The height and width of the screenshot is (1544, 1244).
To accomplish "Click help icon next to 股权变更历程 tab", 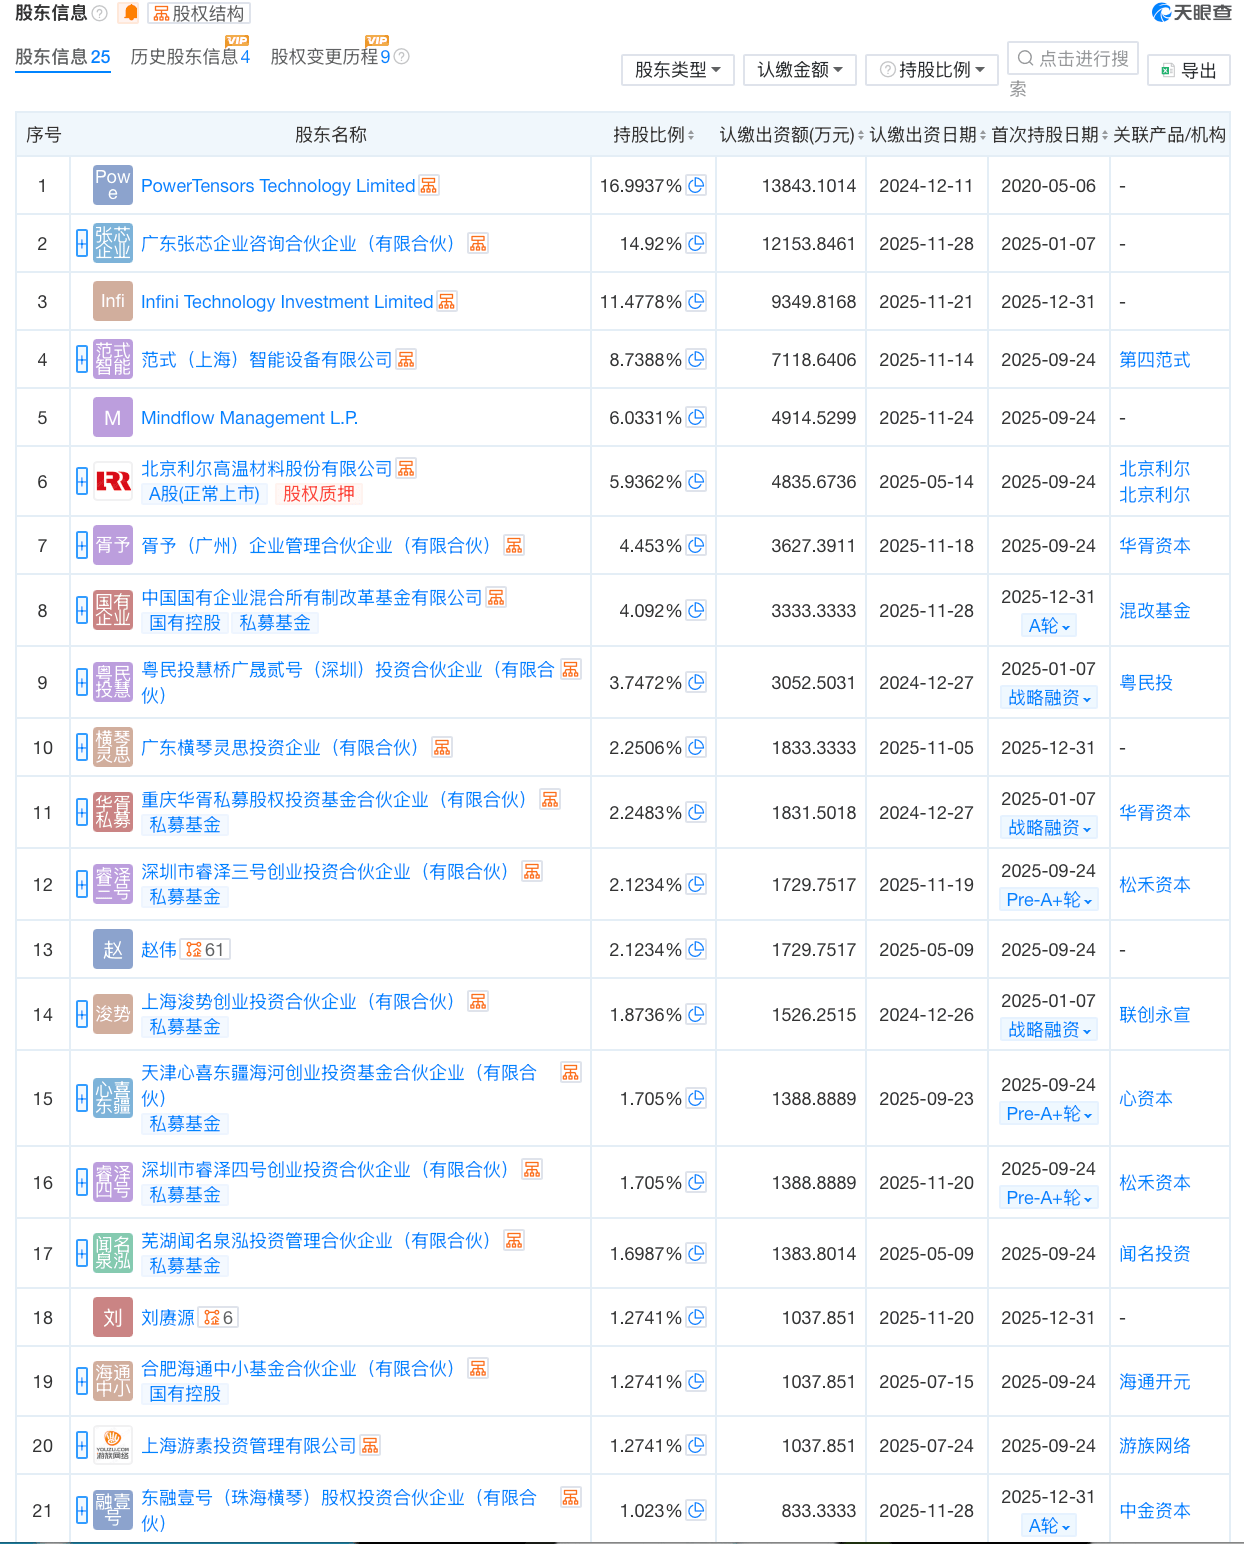I will tap(402, 57).
